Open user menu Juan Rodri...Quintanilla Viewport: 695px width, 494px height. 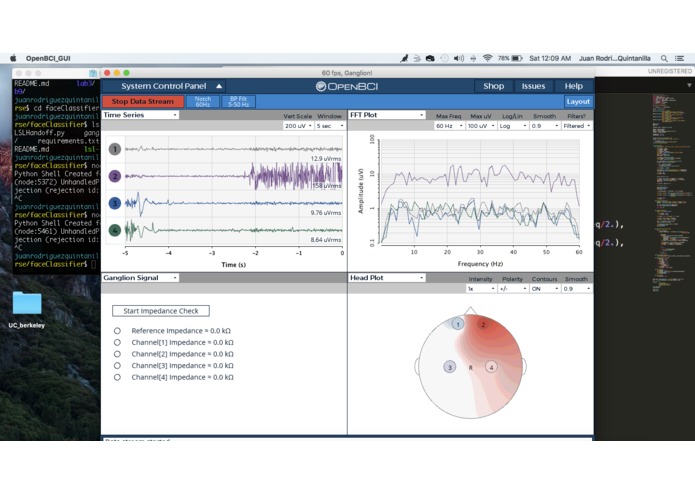[615, 58]
